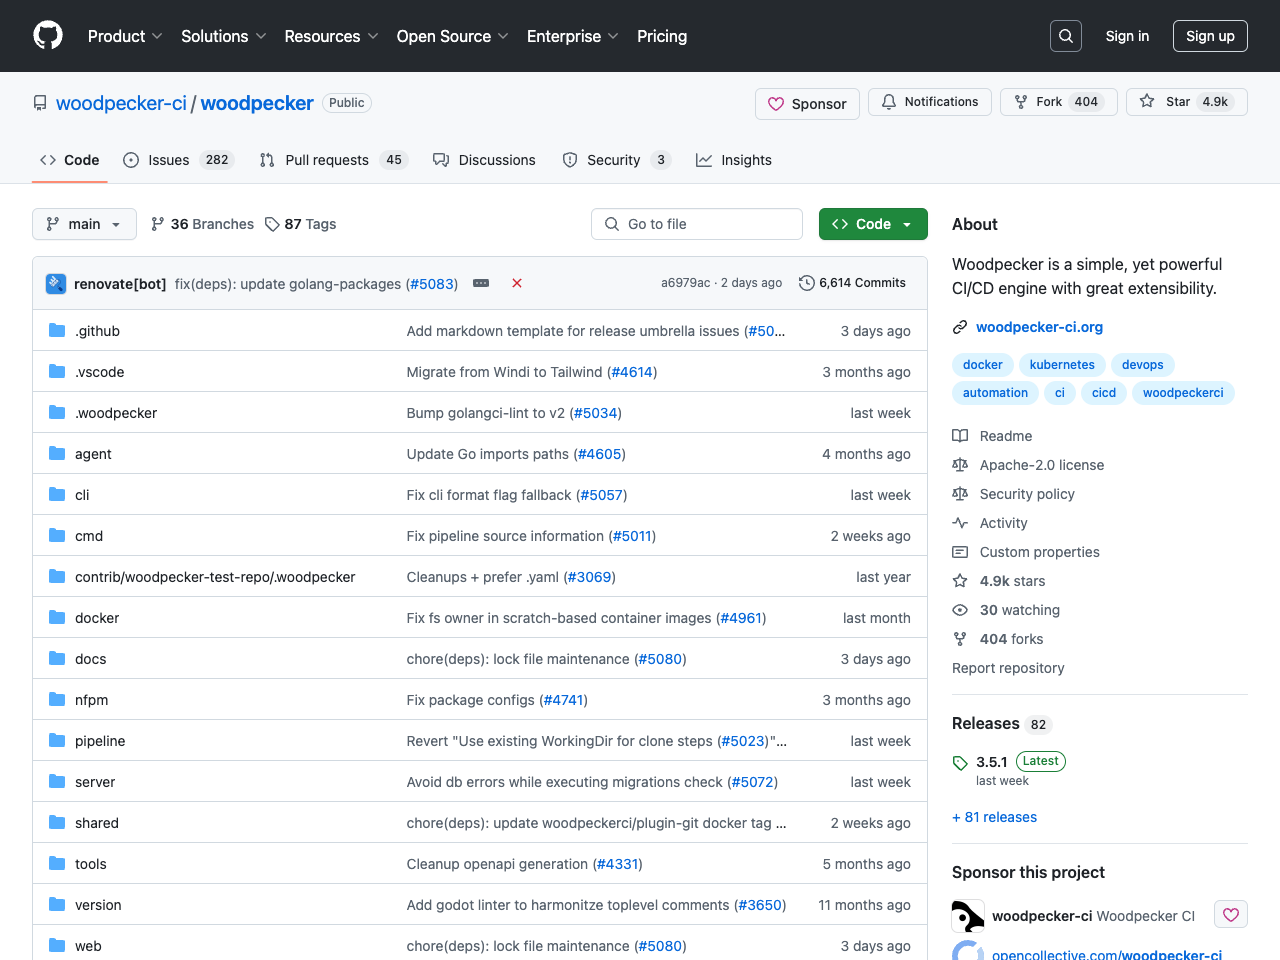Open the GitHub home logo
This screenshot has height=960, width=1280.
coord(48,36)
